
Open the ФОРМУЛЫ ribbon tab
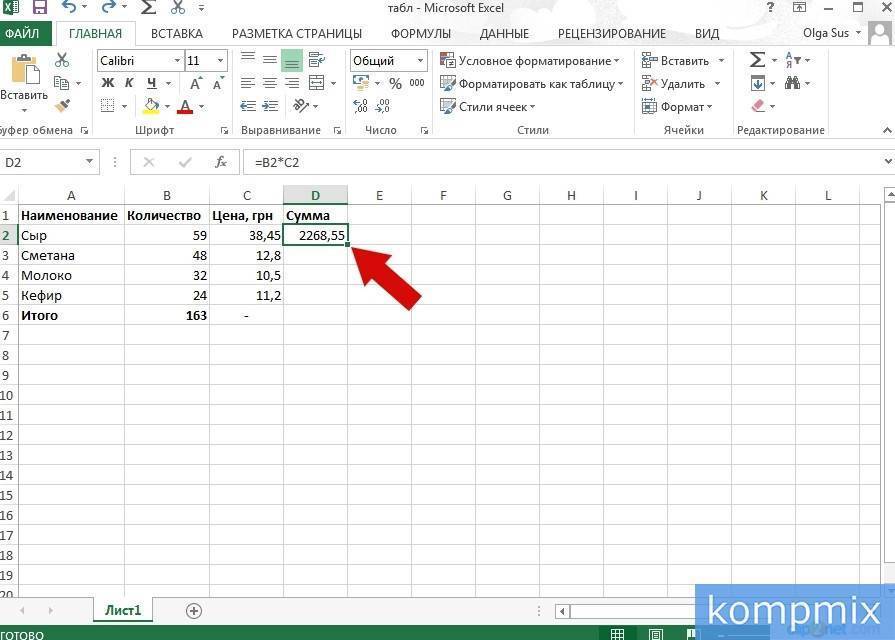420,33
